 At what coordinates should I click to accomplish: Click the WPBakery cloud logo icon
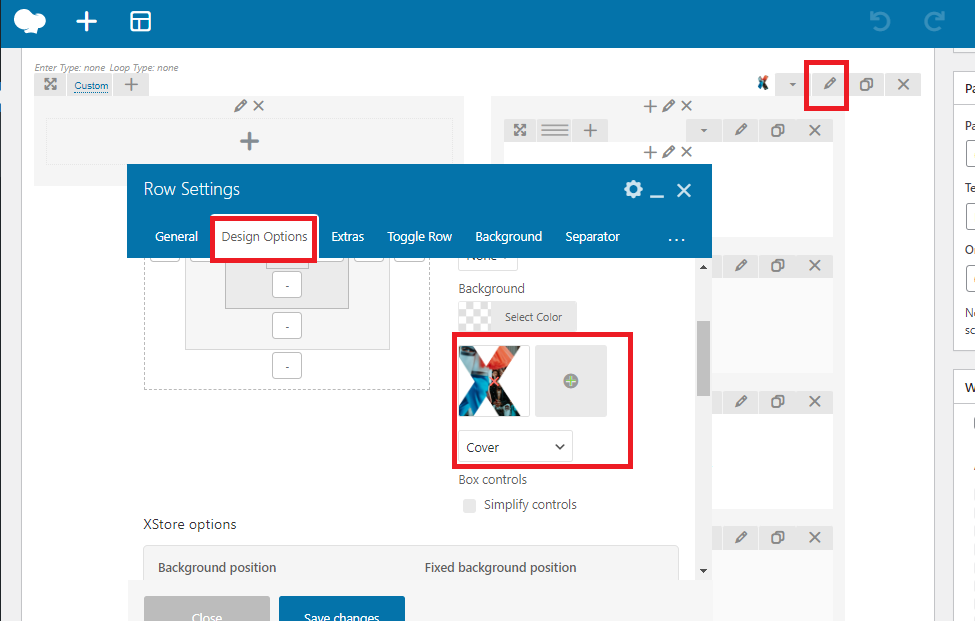tap(30, 21)
